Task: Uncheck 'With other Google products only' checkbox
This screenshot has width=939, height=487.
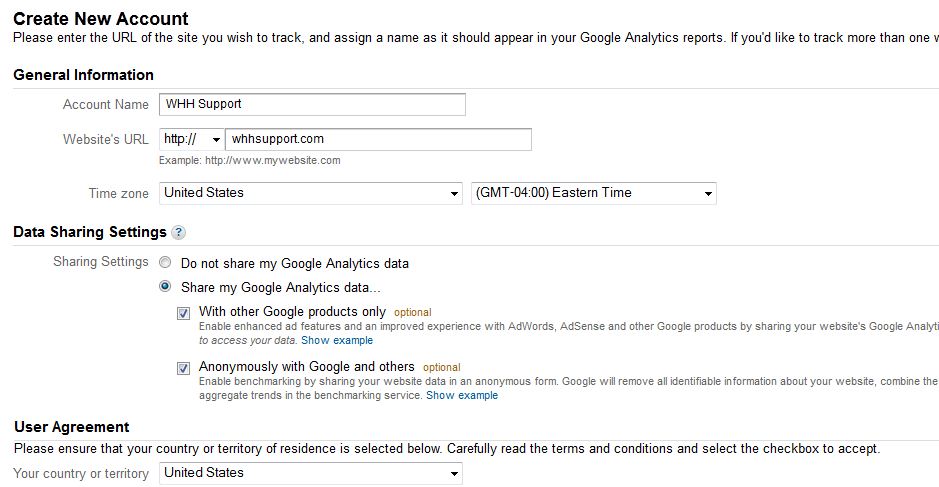Action: click(x=183, y=313)
